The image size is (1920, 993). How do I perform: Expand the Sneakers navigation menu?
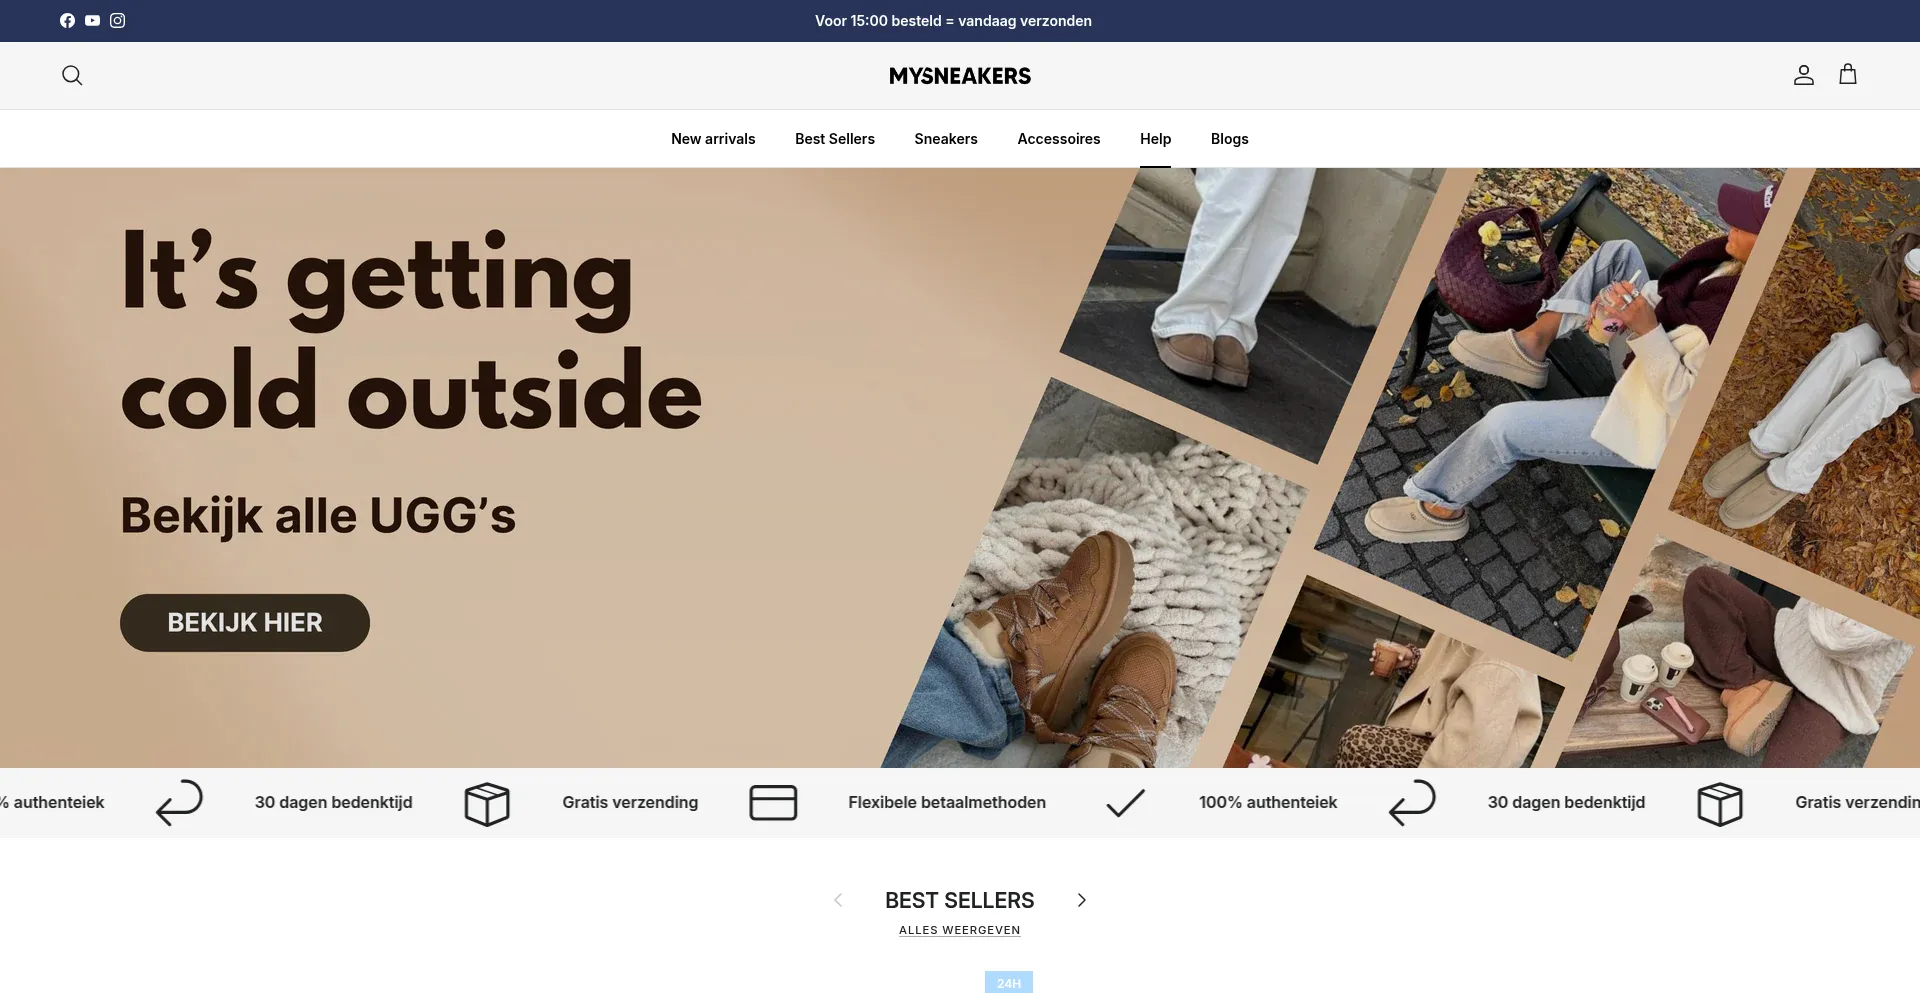tap(946, 139)
